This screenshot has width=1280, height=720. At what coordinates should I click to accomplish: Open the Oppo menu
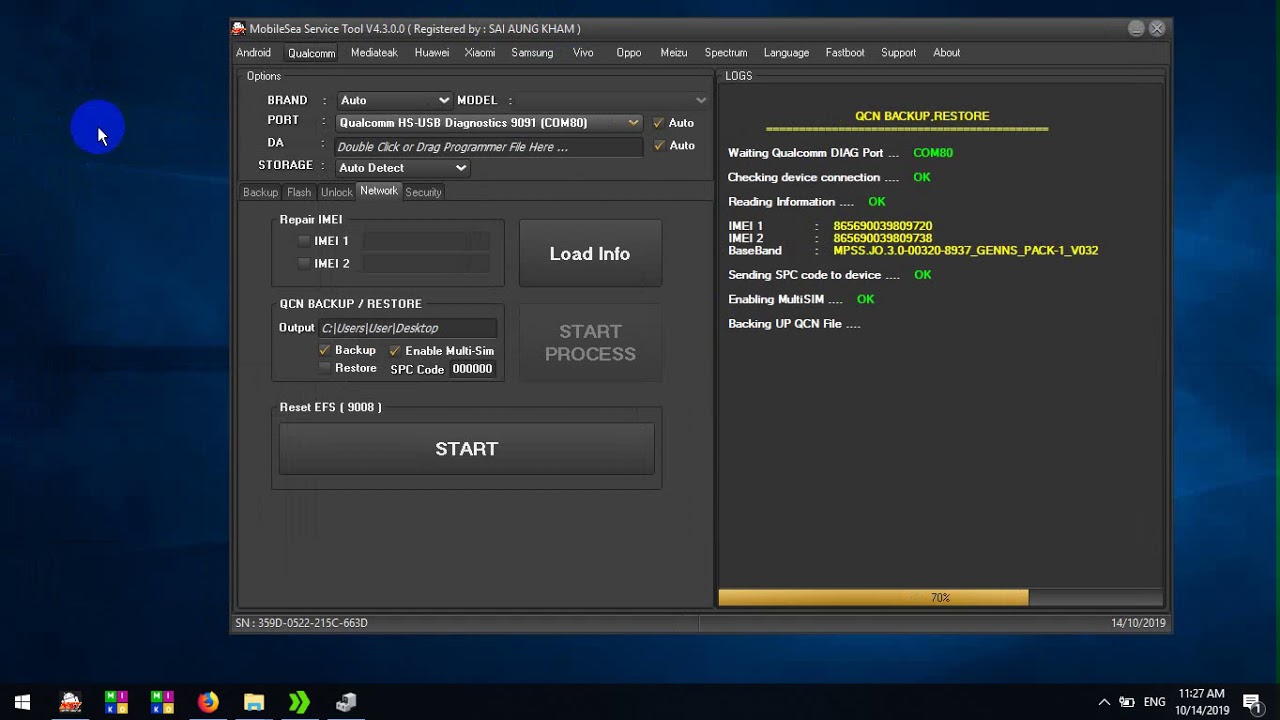629,53
